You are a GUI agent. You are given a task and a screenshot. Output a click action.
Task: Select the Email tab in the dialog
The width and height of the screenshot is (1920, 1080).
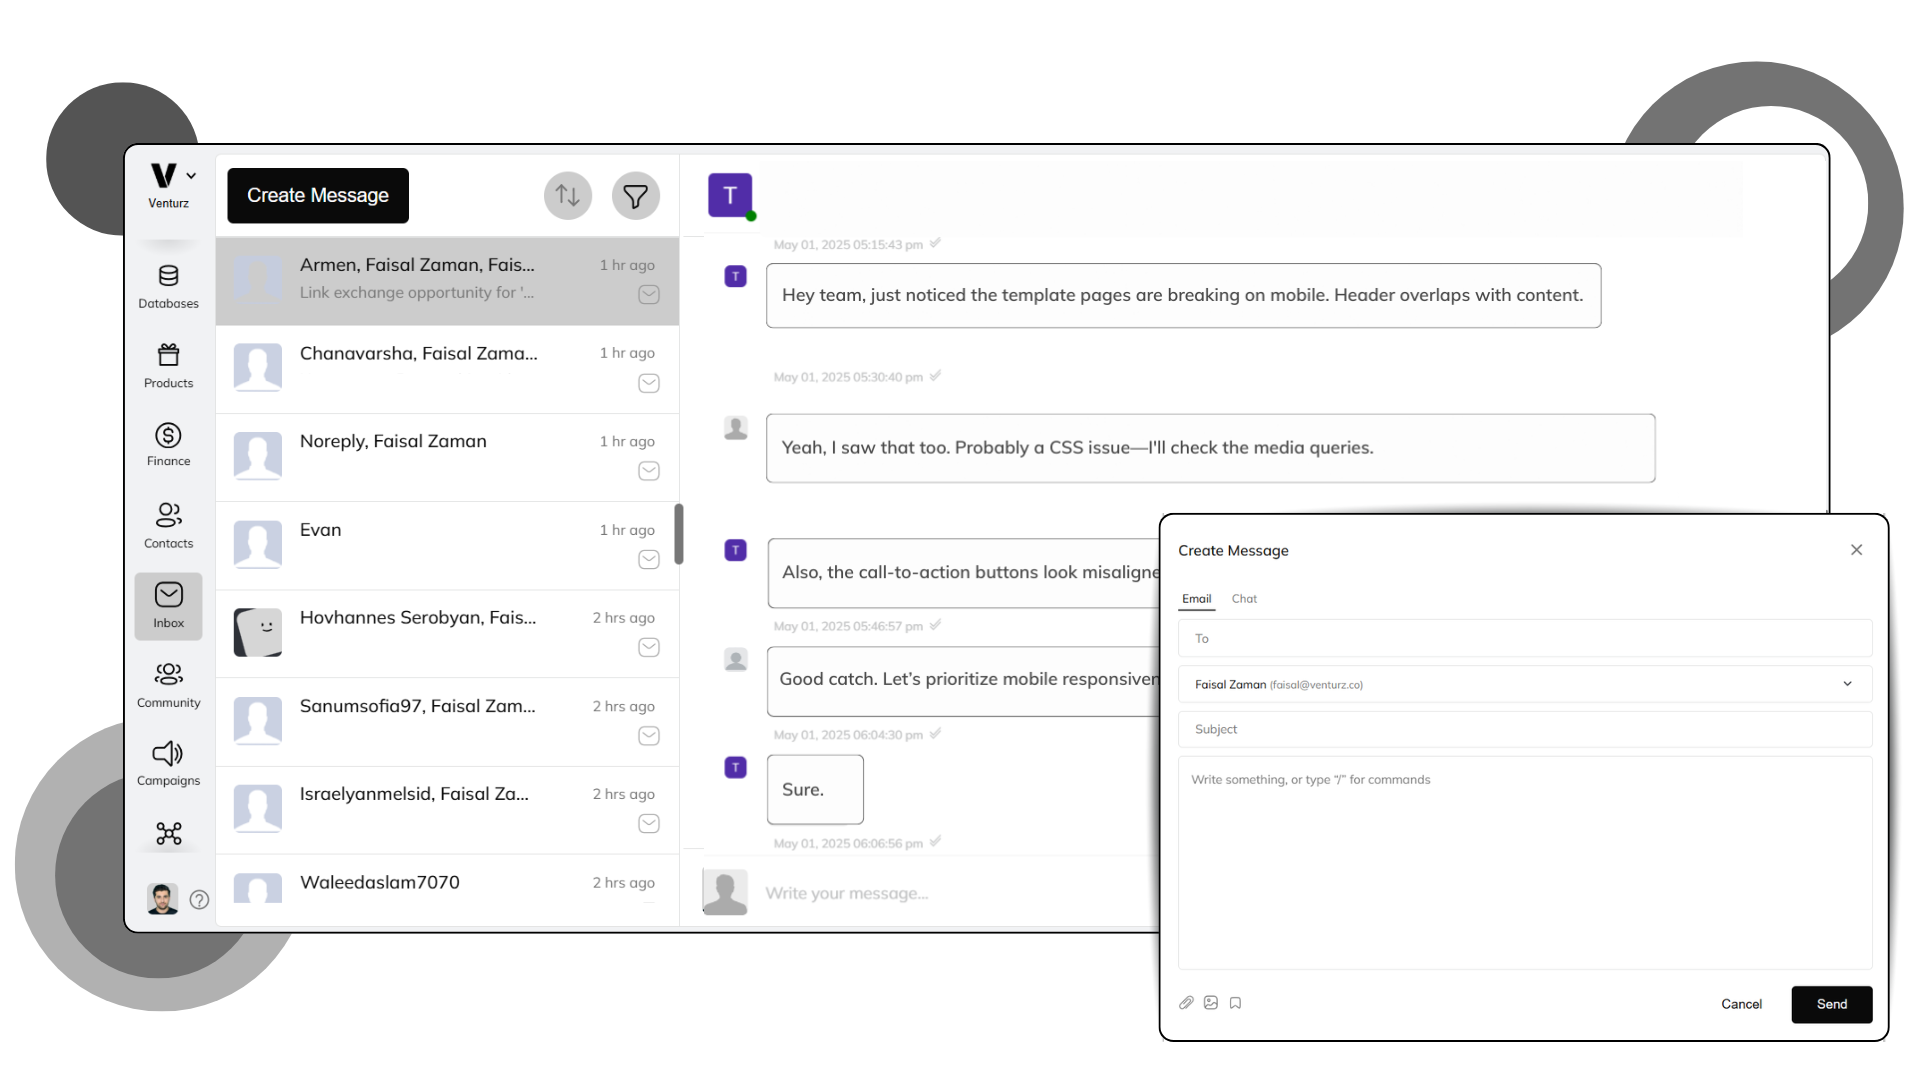click(1196, 598)
